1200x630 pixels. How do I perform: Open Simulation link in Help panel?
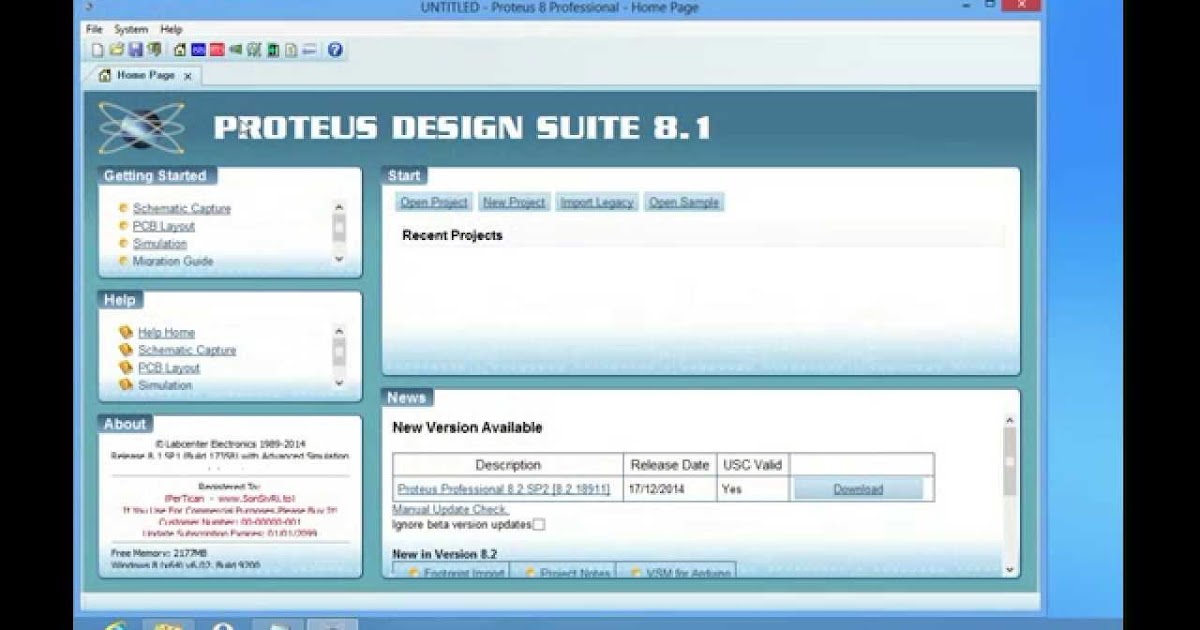click(x=165, y=385)
